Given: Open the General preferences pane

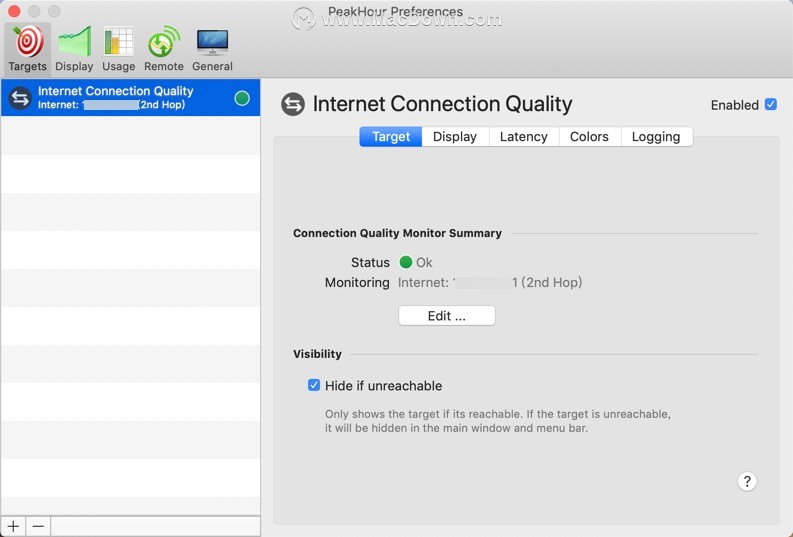Looking at the screenshot, I should coord(212,49).
